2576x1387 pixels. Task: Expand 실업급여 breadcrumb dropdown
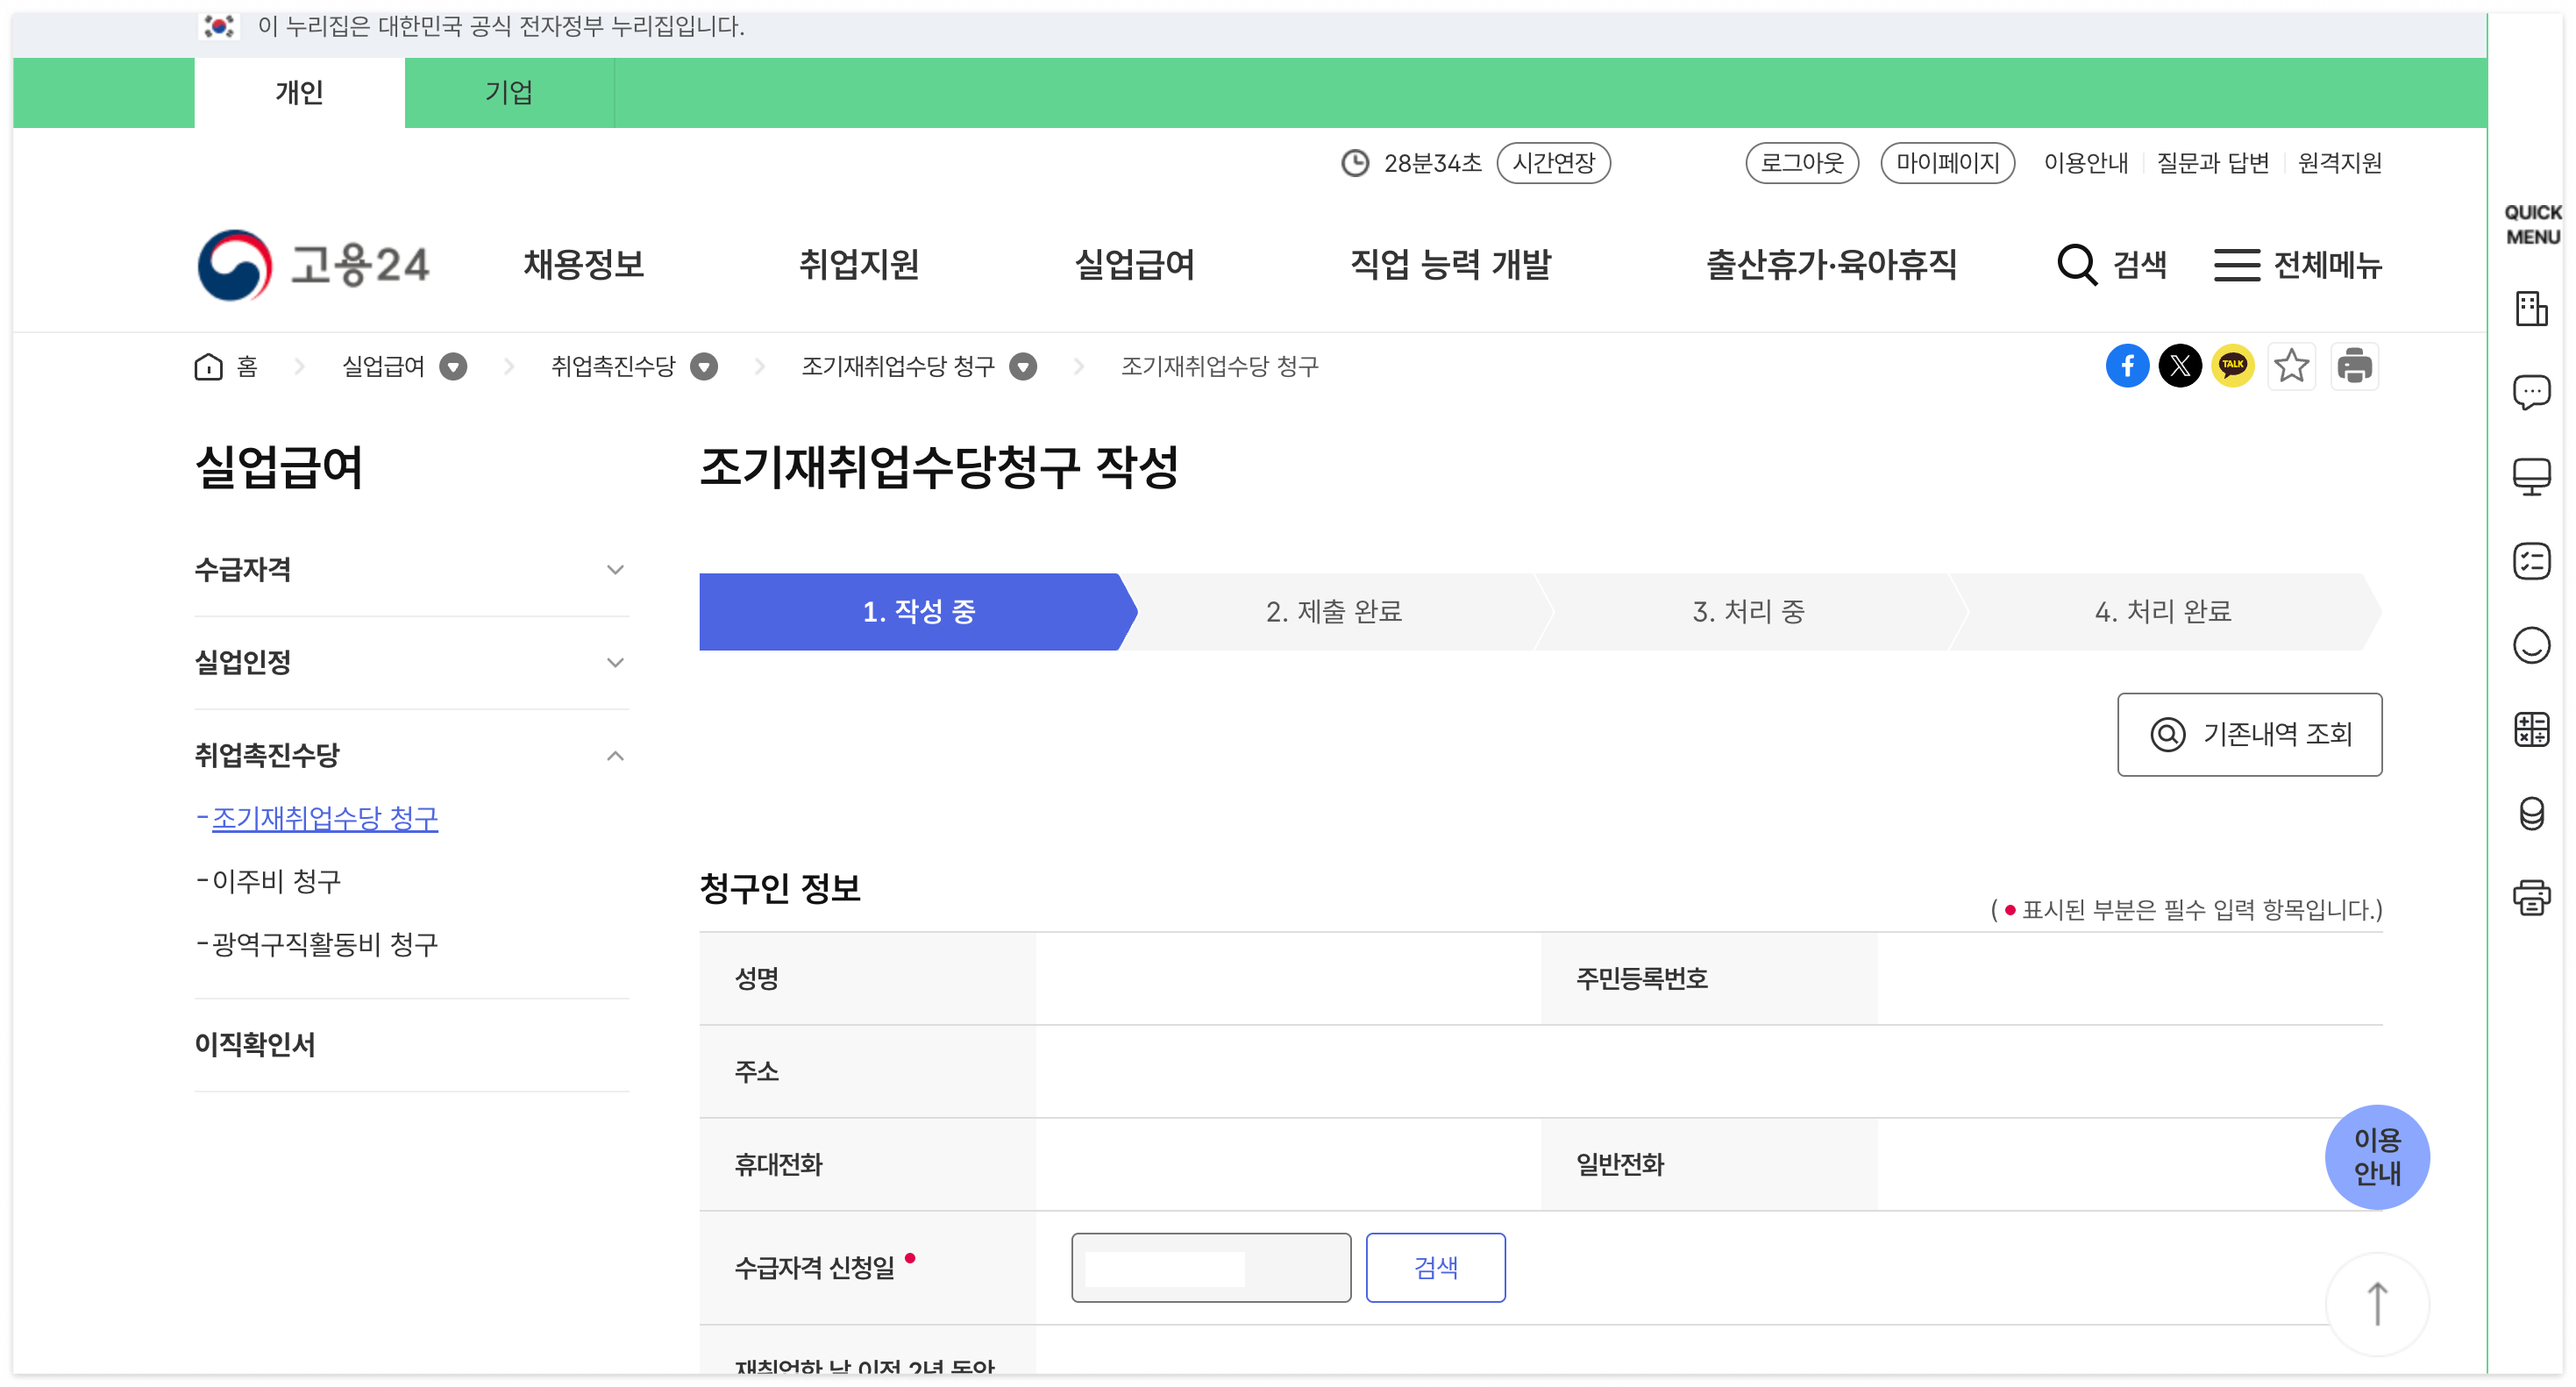[453, 367]
